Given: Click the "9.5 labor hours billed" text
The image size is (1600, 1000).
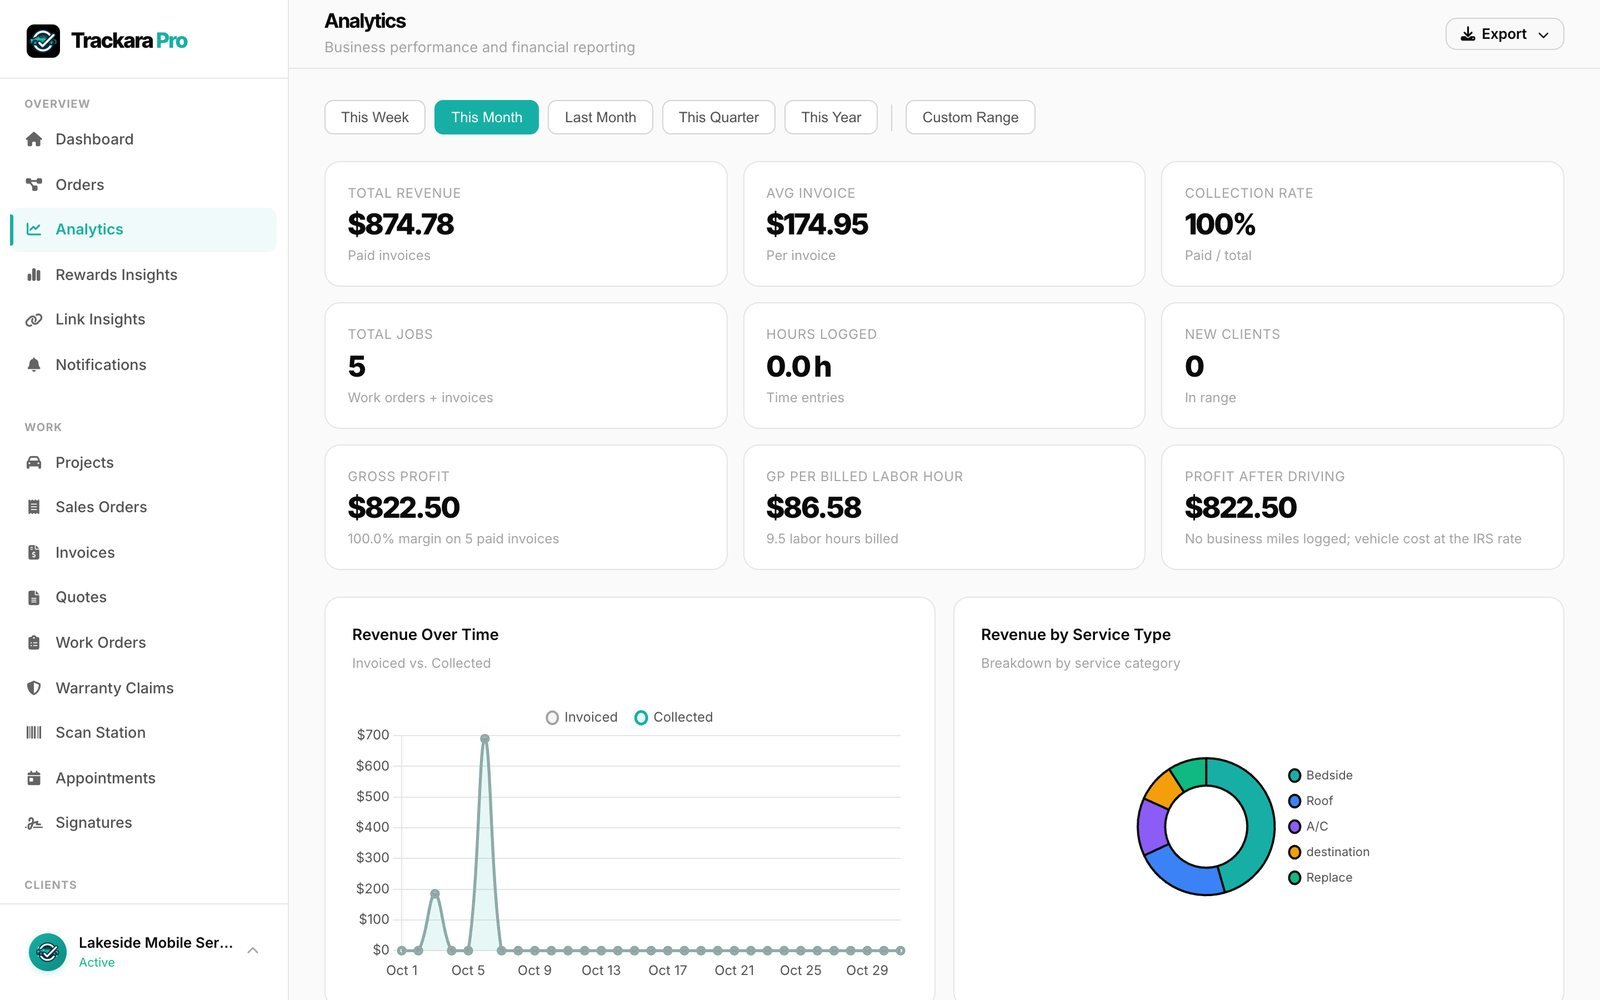Looking at the screenshot, I should [832, 539].
